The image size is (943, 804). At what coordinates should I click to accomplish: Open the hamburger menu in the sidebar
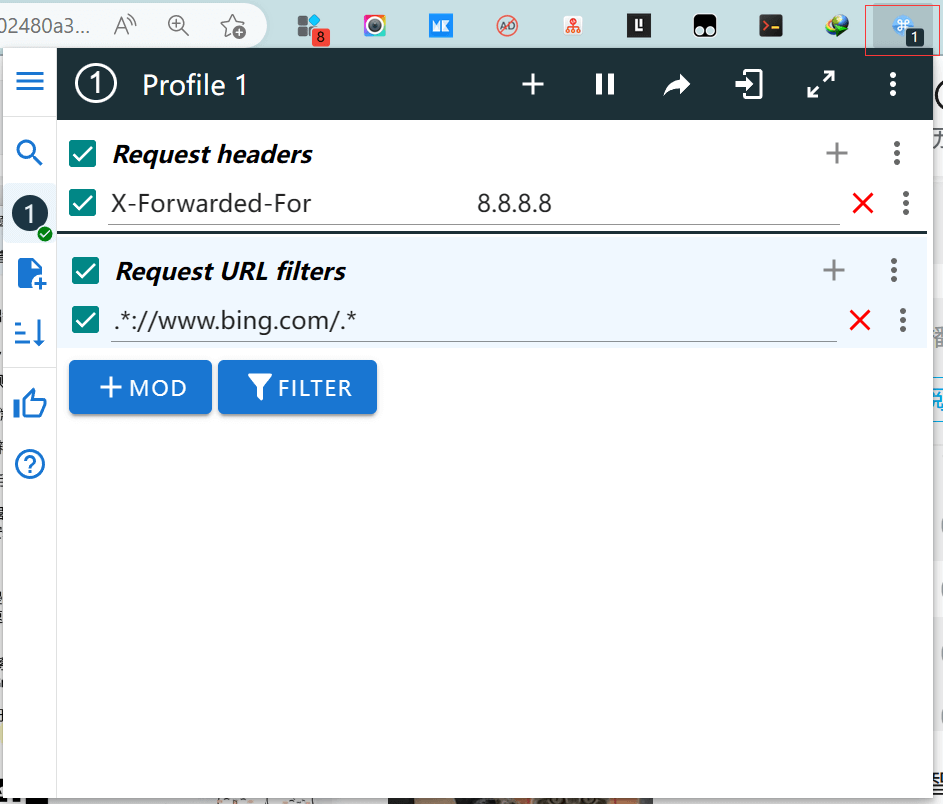coord(30,81)
